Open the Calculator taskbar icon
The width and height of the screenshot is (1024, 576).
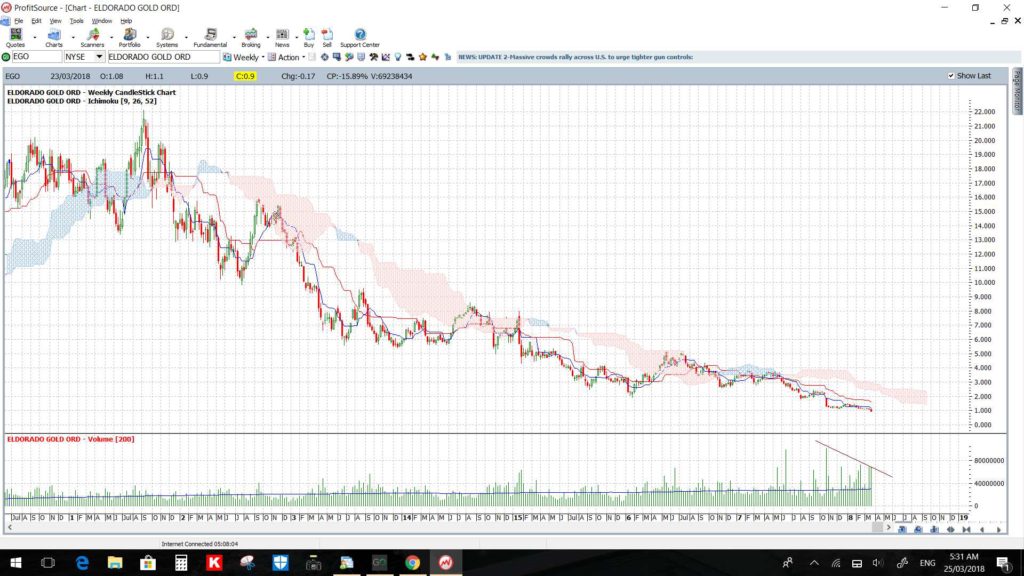[181, 562]
